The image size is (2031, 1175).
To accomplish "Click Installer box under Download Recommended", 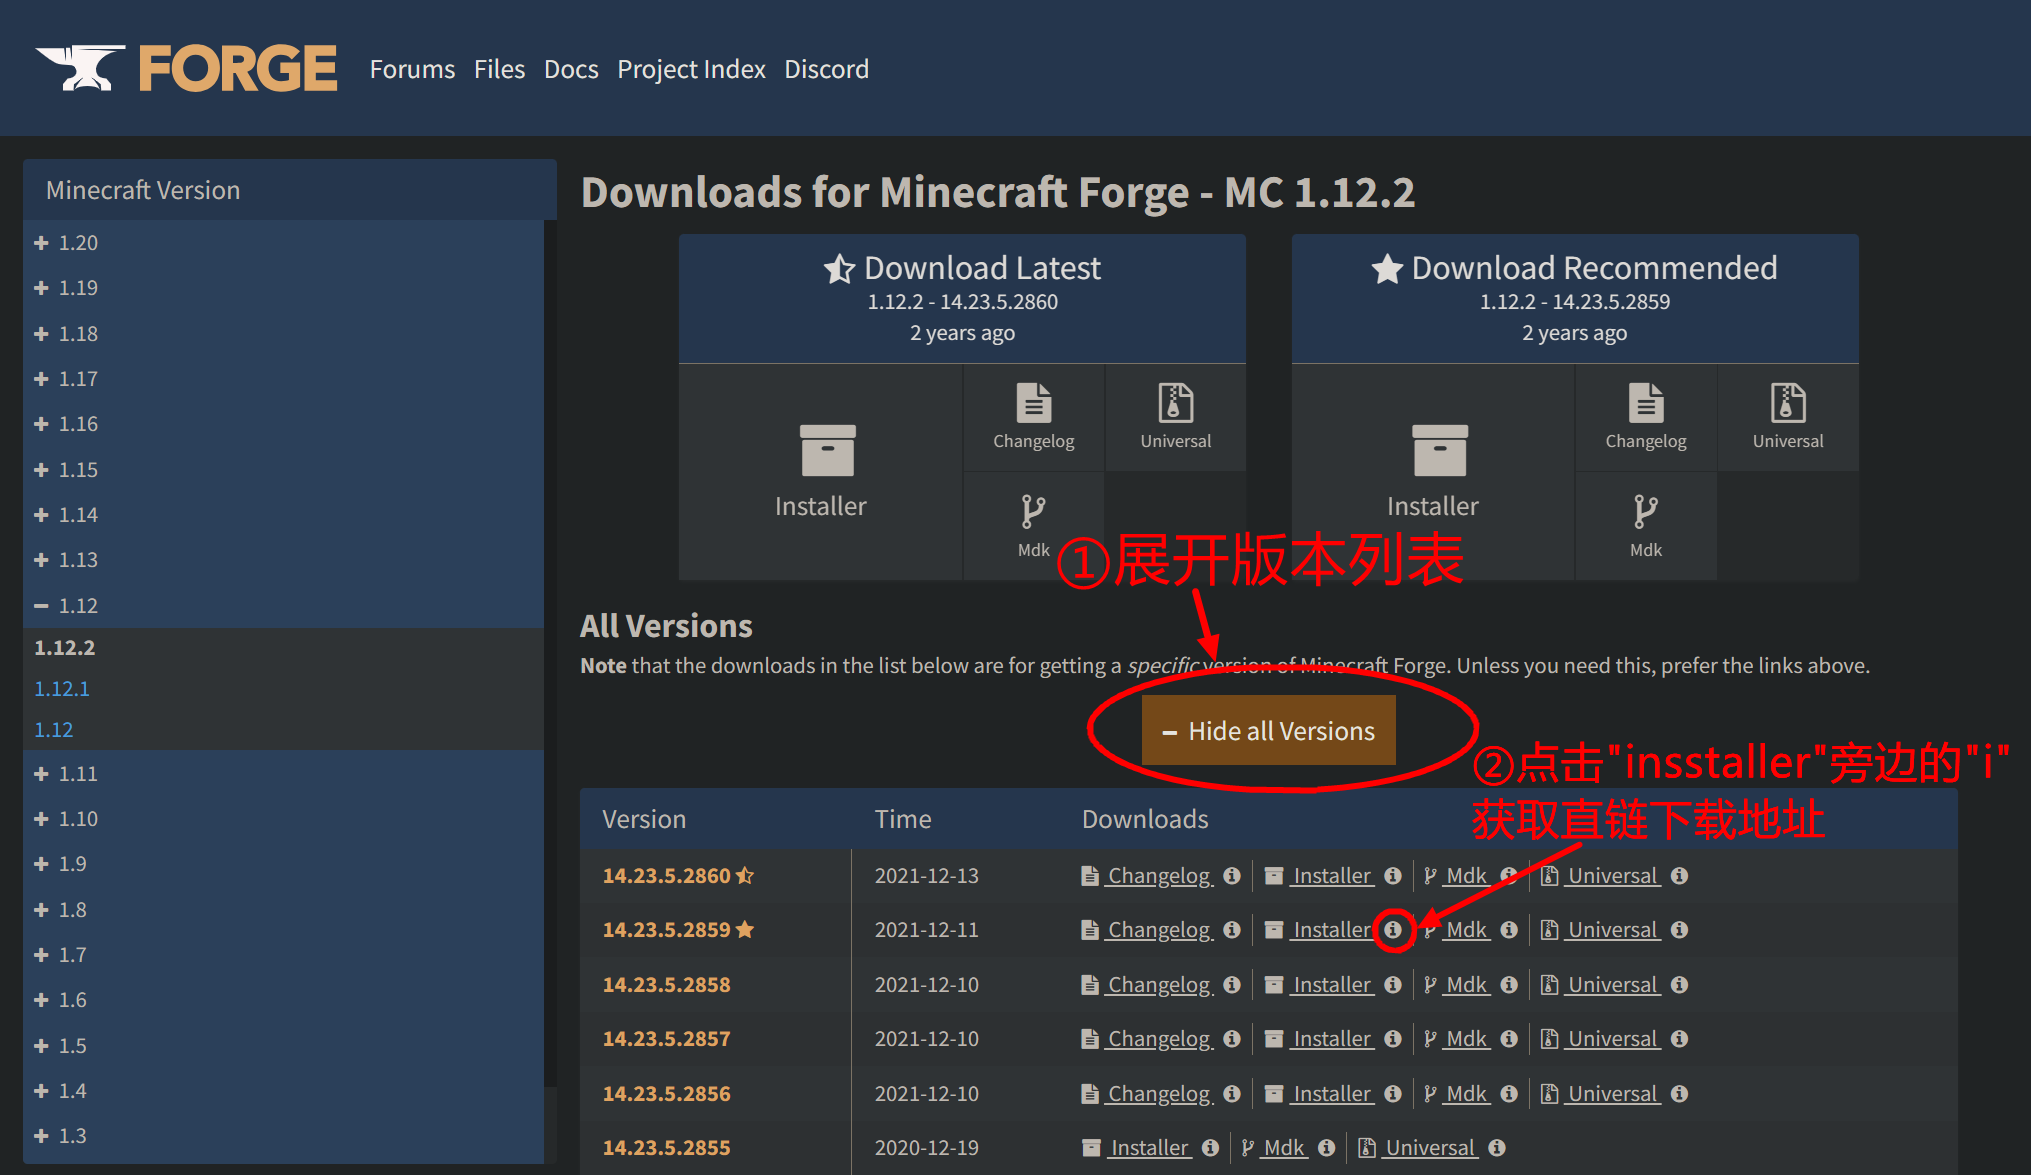I will (1432, 472).
